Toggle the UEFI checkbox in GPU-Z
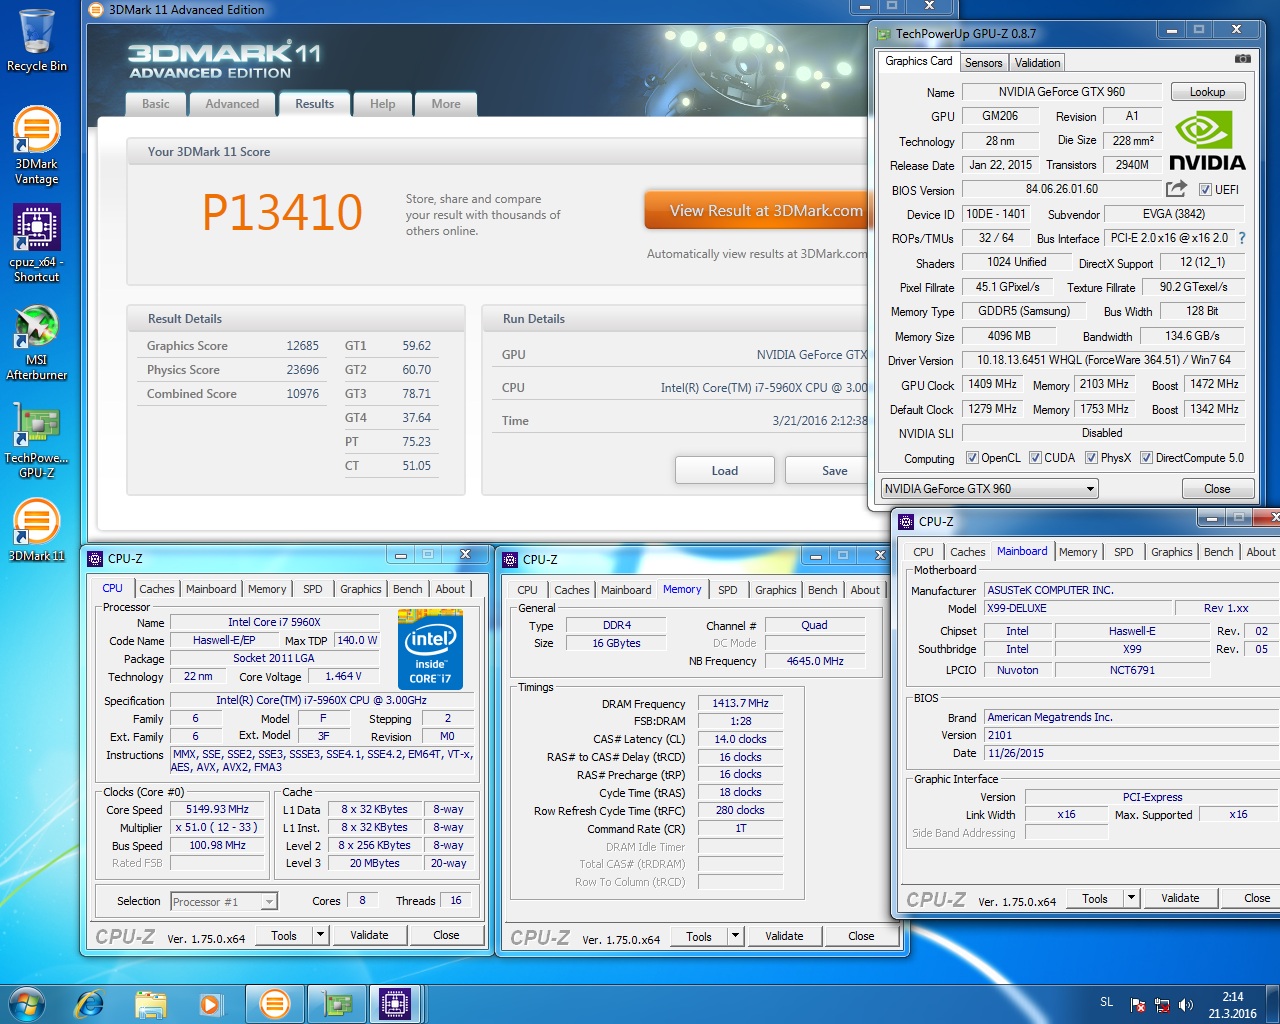This screenshot has width=1280, height=1024. coord(1205,189)
